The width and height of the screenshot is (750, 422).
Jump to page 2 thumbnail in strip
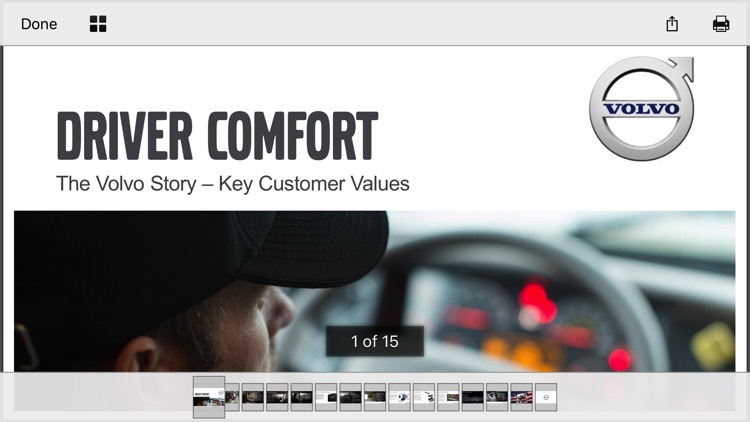point(232,397)
